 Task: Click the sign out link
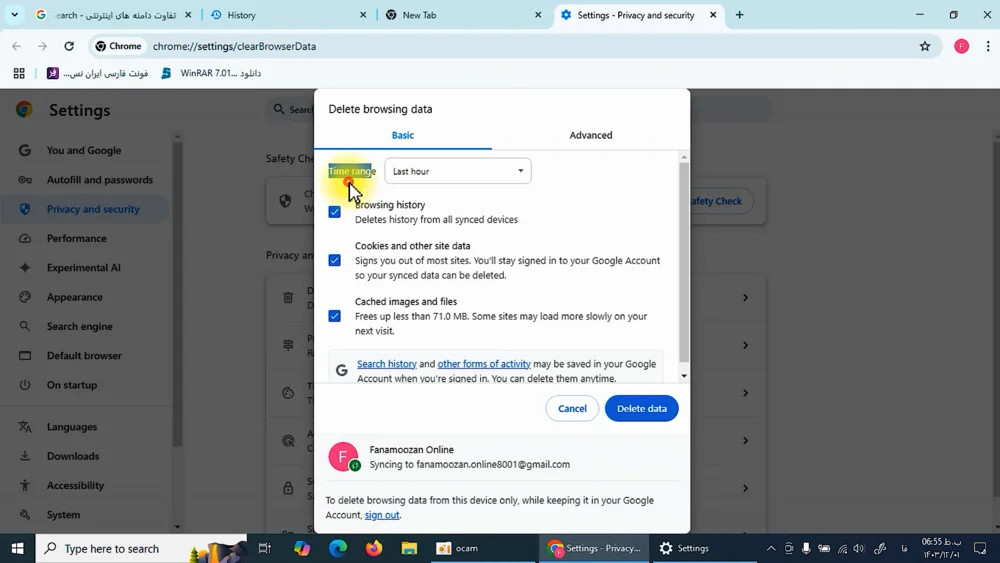381,515
